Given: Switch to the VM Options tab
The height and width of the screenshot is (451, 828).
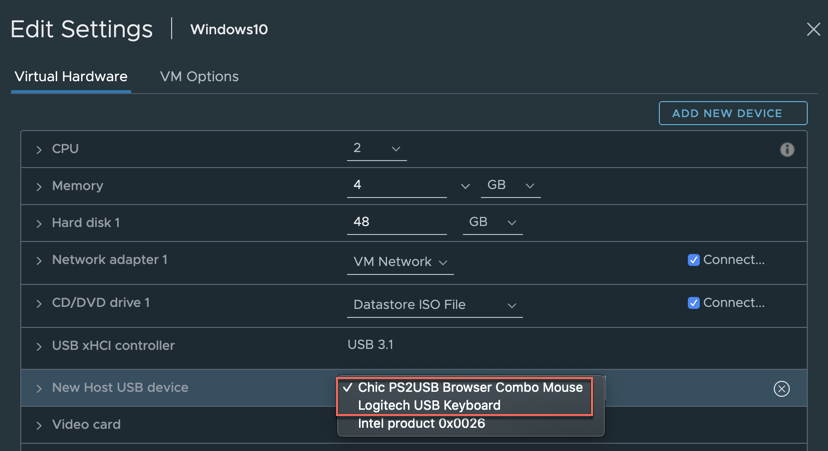Looking at the screenshot, I should coord(199,77).
